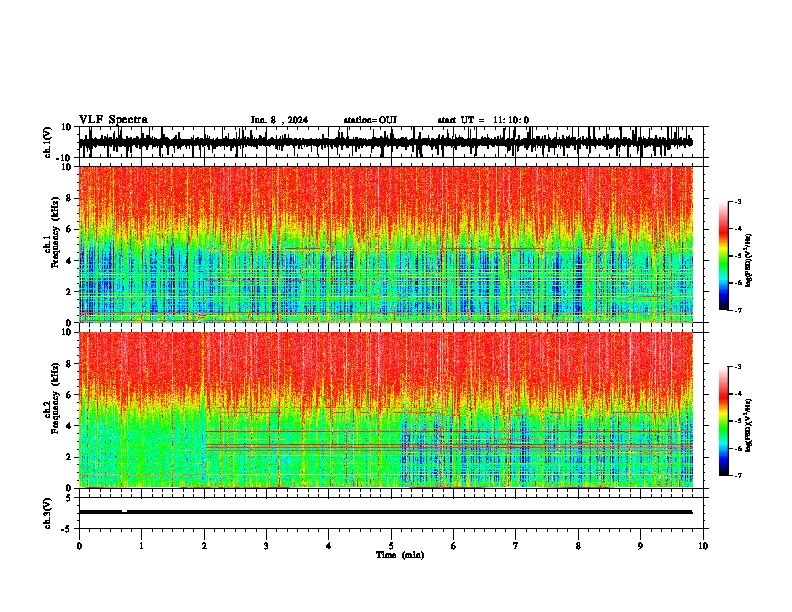Click the "-7" tick on ch.2 color bar

click(738, 475)
